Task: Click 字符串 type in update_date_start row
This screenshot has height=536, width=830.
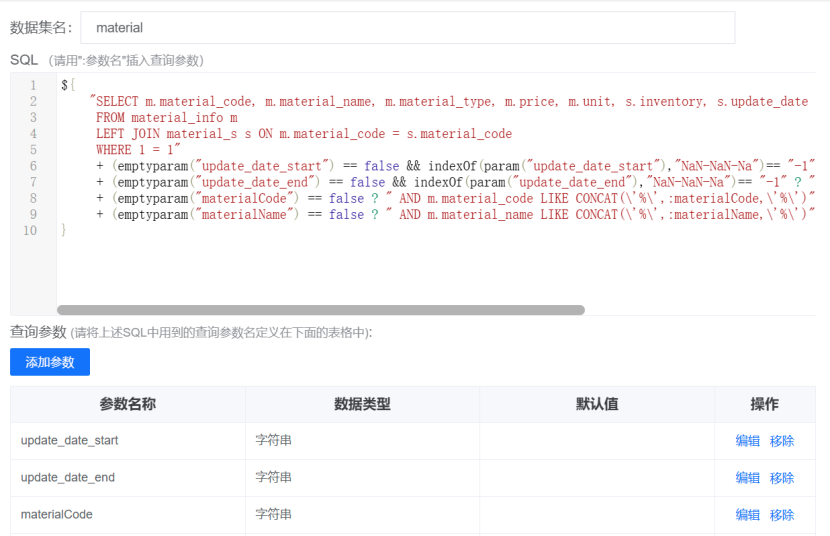Action: click(273, 440)
